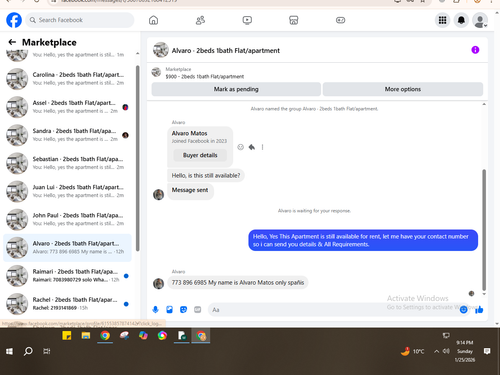
Task: Click Mark as pending button
Action: (x=236, y=89)
